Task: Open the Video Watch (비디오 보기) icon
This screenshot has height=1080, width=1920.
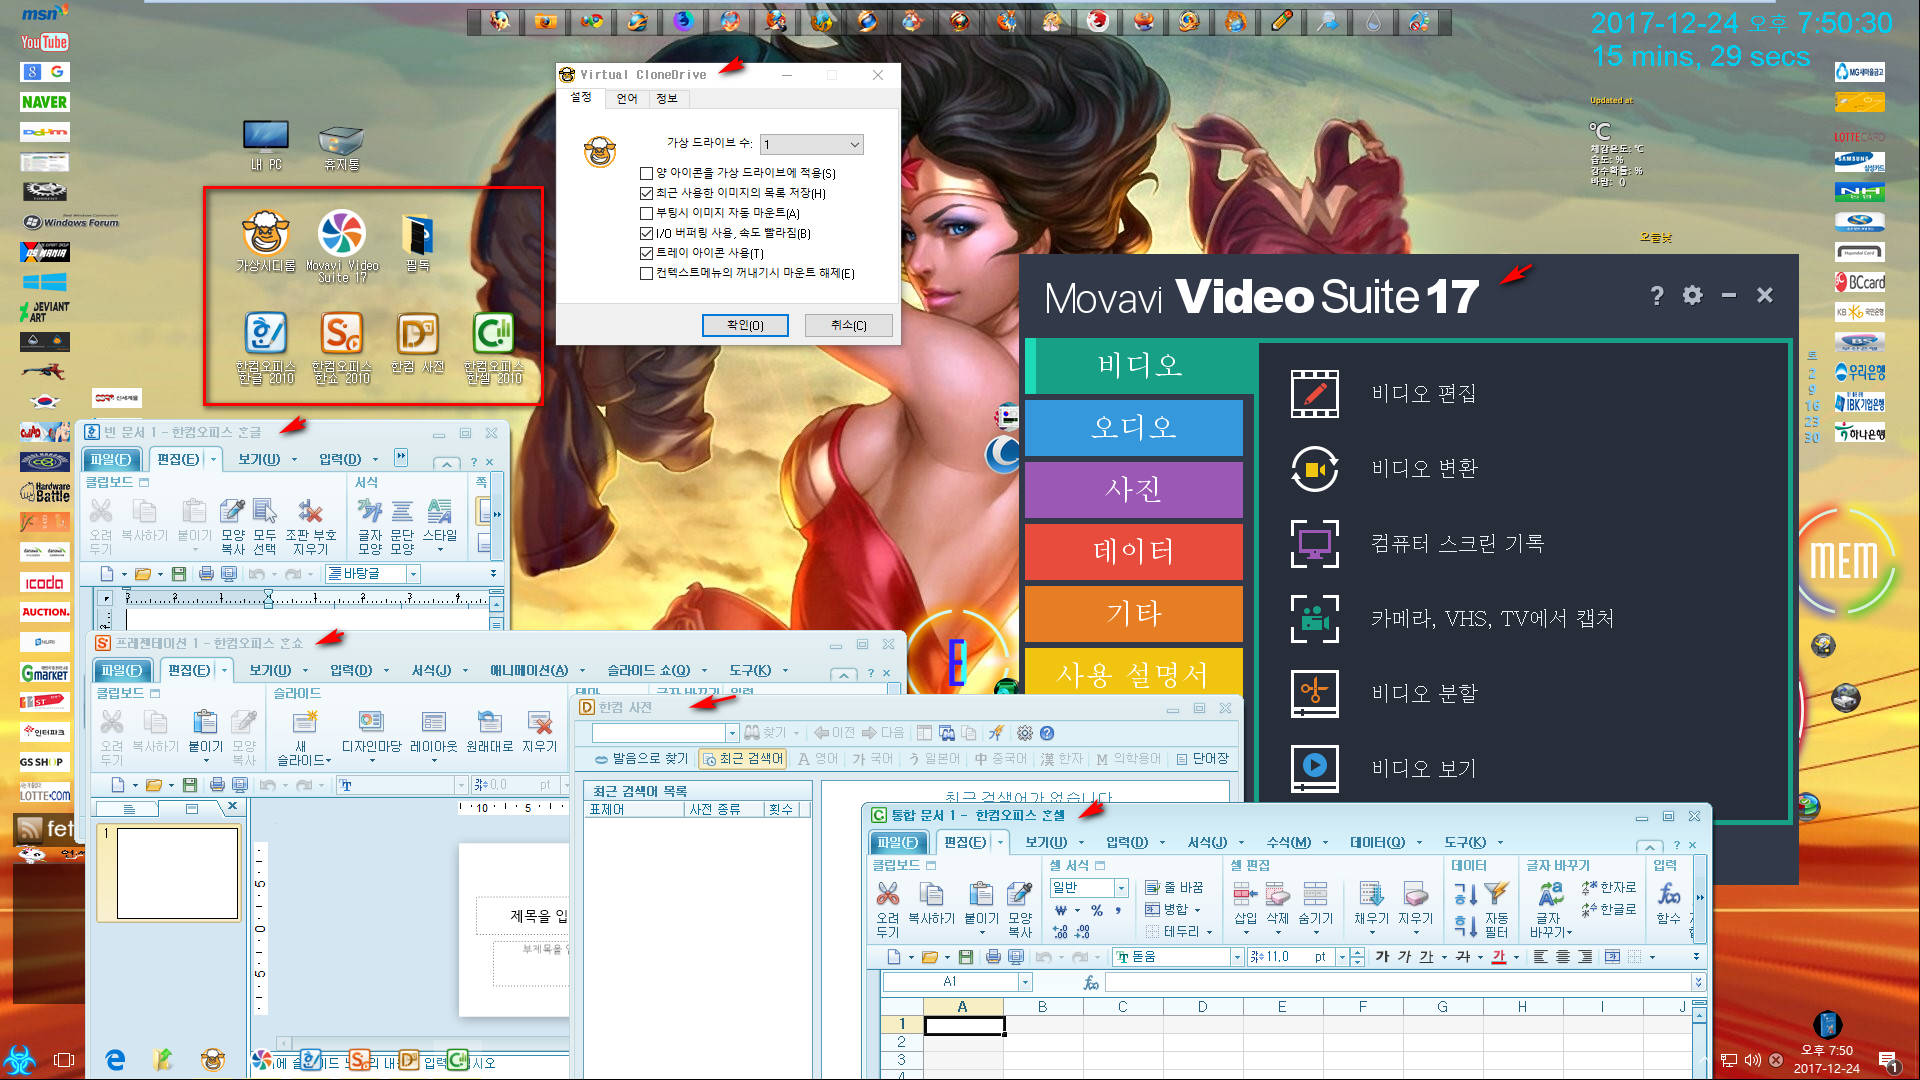Action: [1314, 768]
